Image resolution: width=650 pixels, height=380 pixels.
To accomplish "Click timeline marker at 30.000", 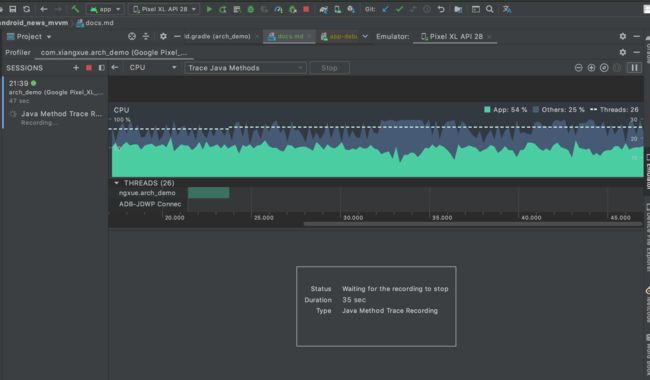I will coord(353,218).
